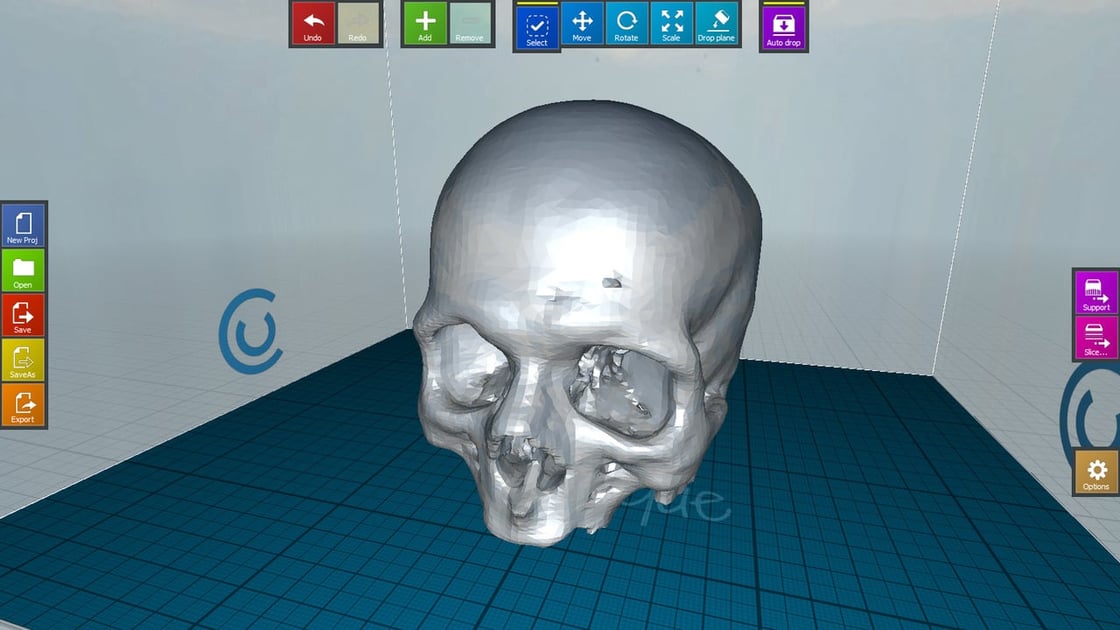Viewport: 1120px width, 630px height.
Task: Add a new model to the scene
Action: [423, 24]
